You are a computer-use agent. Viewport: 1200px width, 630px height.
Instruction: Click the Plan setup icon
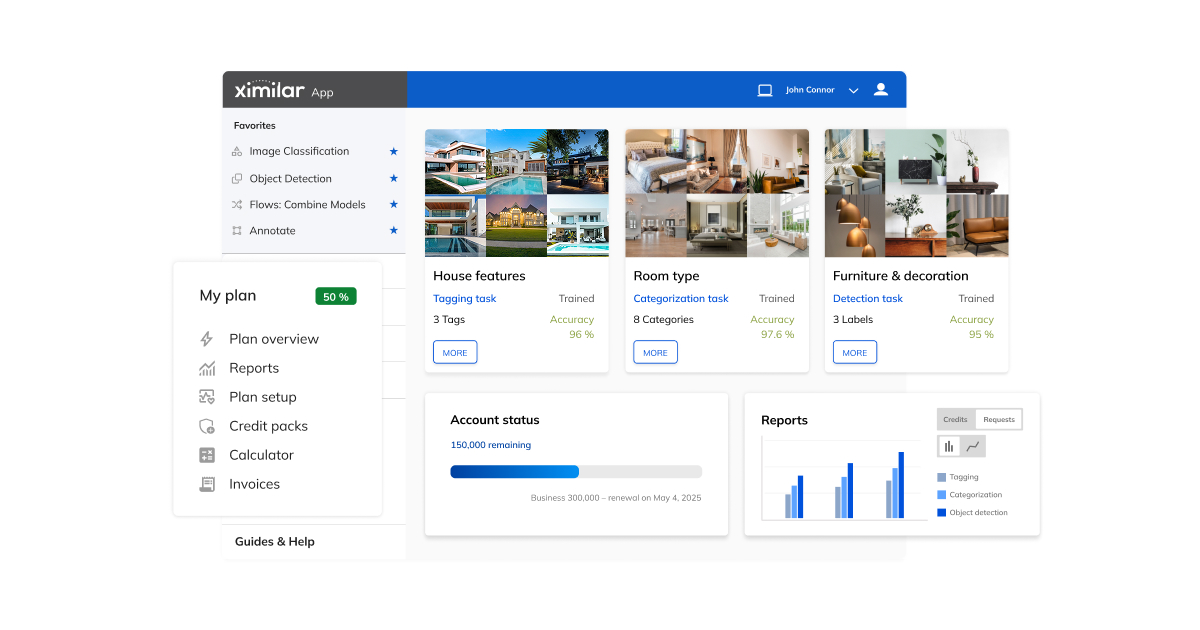click(x=207, y=397)
